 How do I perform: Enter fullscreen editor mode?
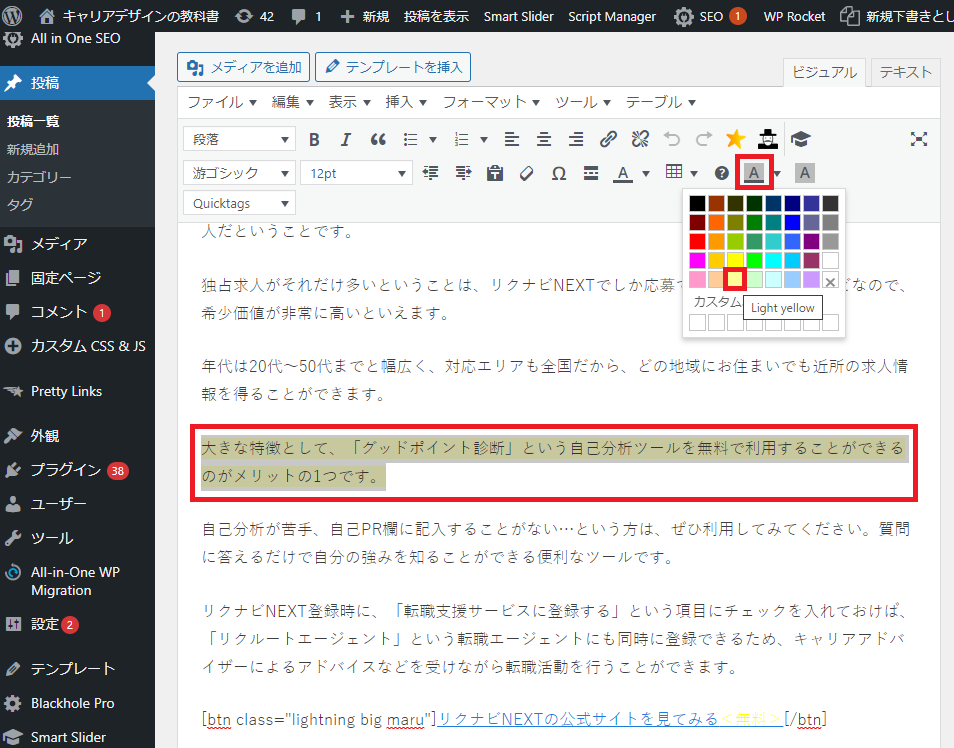(x=919, y=139)
